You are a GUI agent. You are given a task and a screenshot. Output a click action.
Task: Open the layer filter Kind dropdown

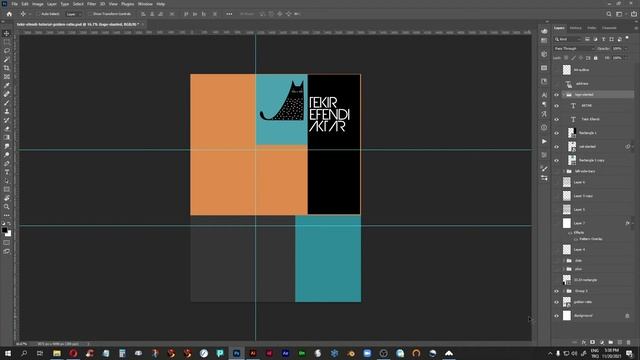click(x=568, y=39)
